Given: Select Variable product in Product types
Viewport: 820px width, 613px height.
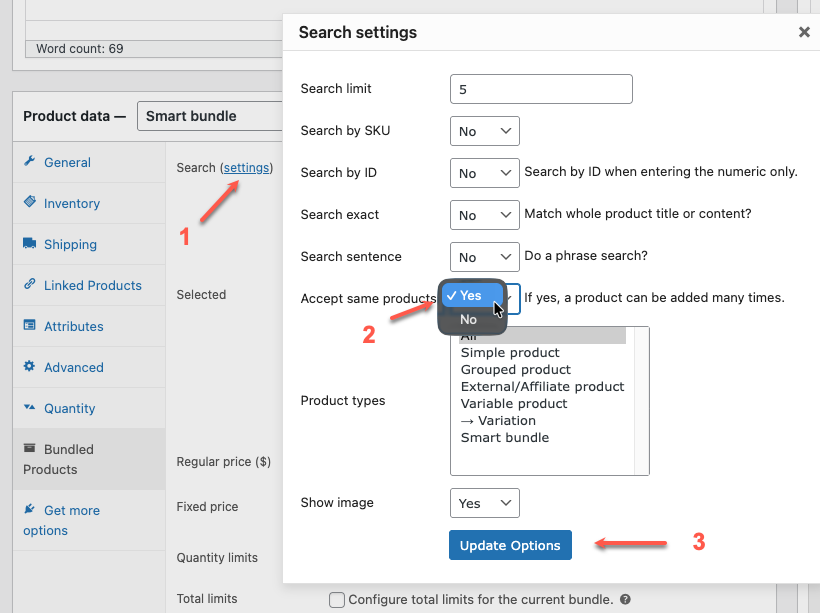Looking at the screenshot, I should [x=542, y=404].
